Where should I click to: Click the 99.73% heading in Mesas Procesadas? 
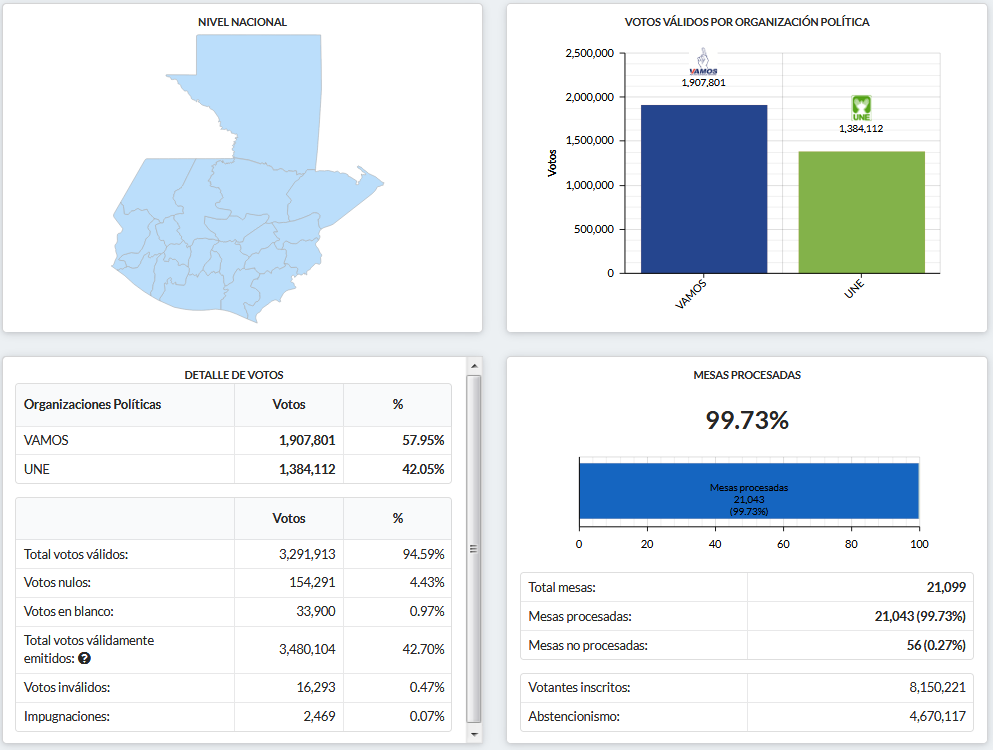[747, 421]
